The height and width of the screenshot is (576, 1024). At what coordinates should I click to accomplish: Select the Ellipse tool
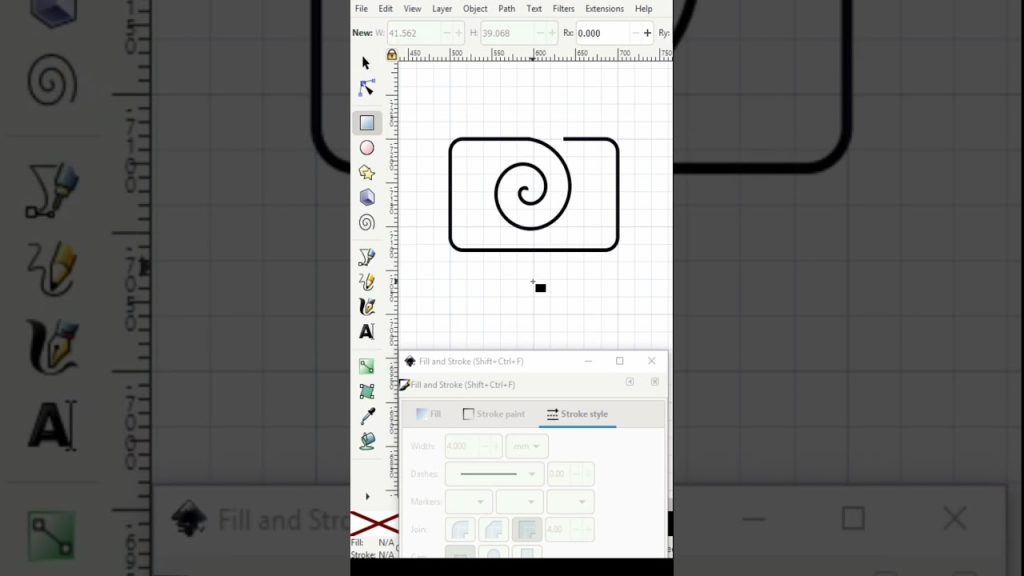pos(367,148)
